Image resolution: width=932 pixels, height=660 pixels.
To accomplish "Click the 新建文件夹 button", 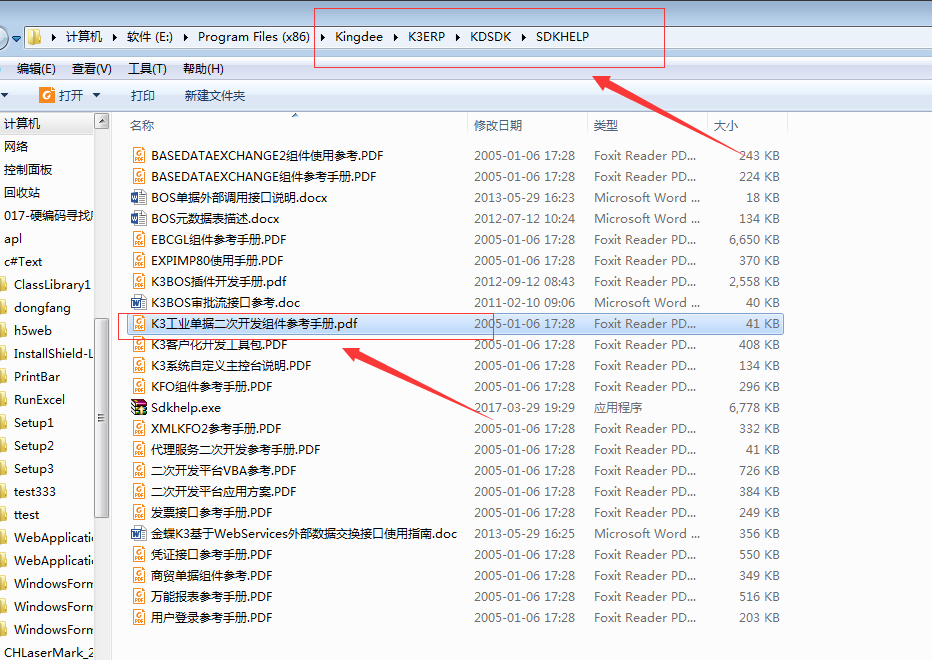I will (x=215, y=96).
